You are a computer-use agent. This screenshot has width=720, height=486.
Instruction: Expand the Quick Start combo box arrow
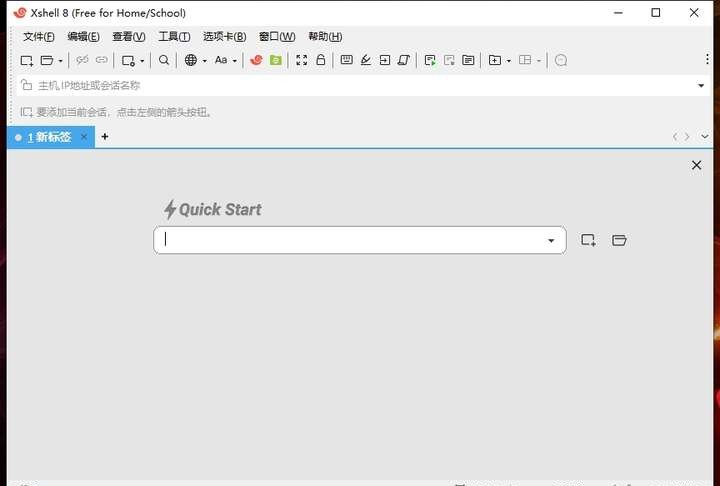click(x=551, y=240)
